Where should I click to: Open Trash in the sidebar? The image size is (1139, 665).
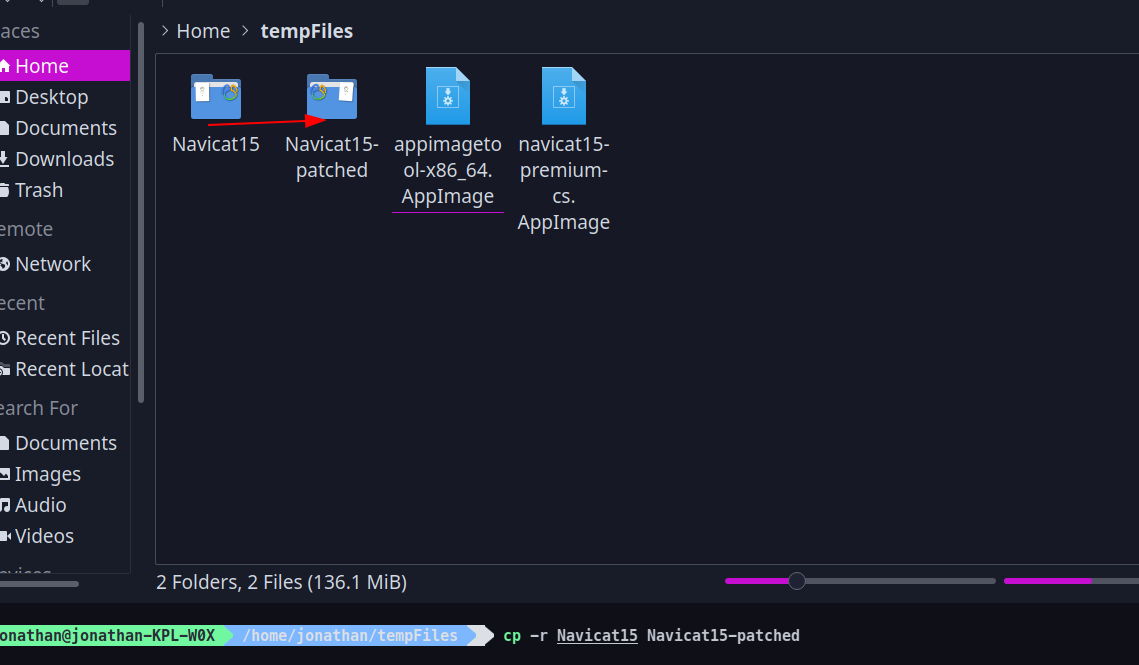click(x=38, y=190)
